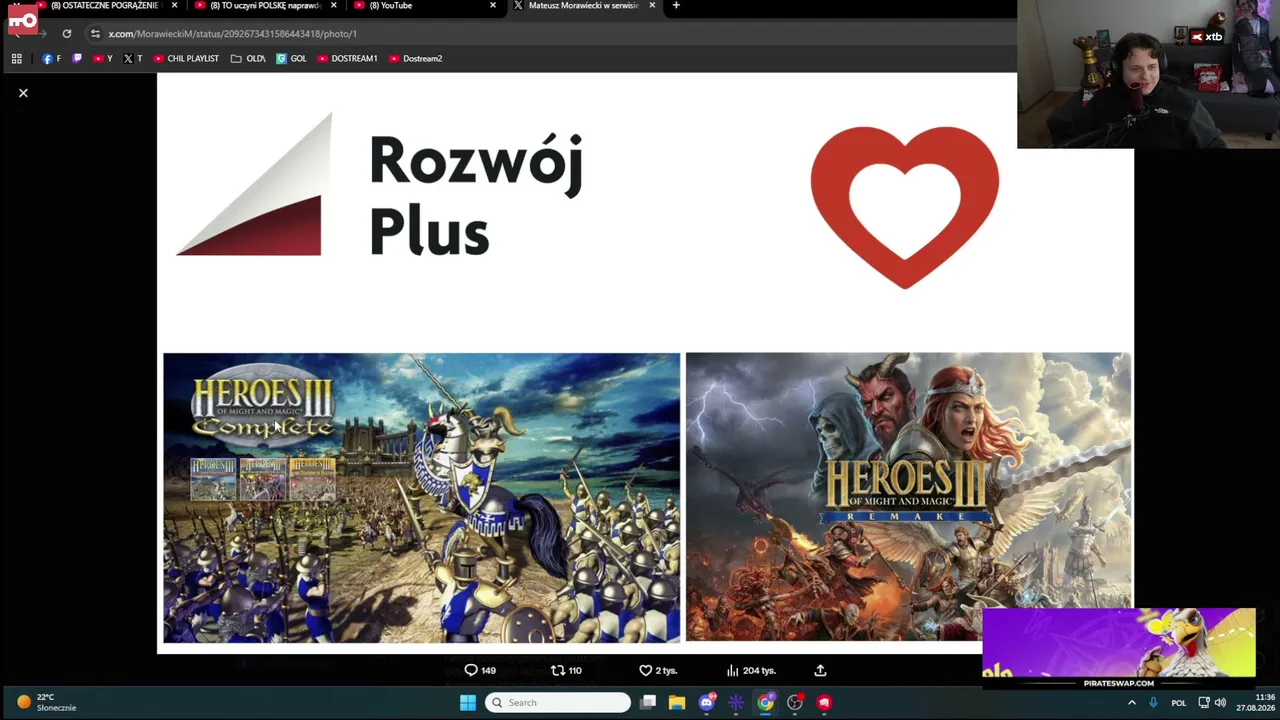
Task: Click the Heroes III Remake game image
Action: [x=909, y=497]
